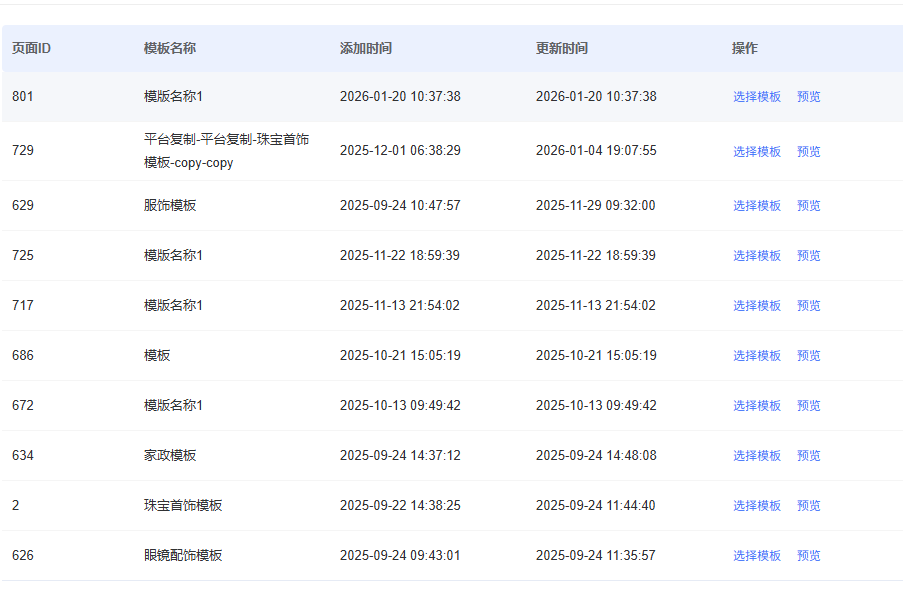Preview the 眼镜配饰模板 template
Image resolution: width=903 pixels, height=591 pixels.
point(808,556)
